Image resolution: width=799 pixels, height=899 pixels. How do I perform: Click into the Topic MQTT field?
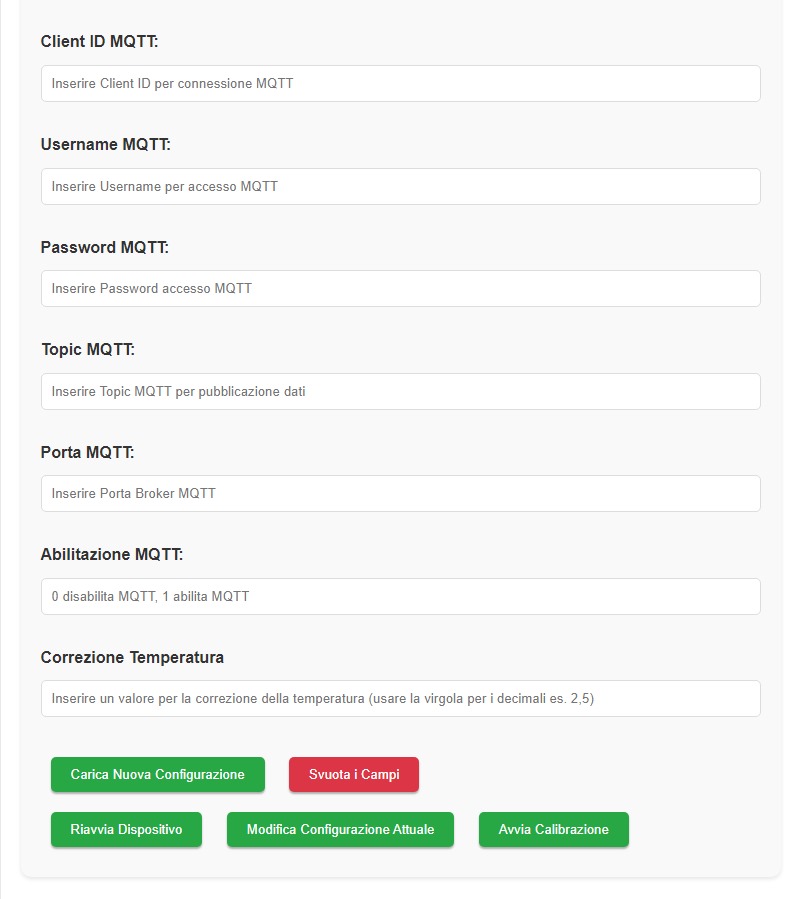pos(401,392)
